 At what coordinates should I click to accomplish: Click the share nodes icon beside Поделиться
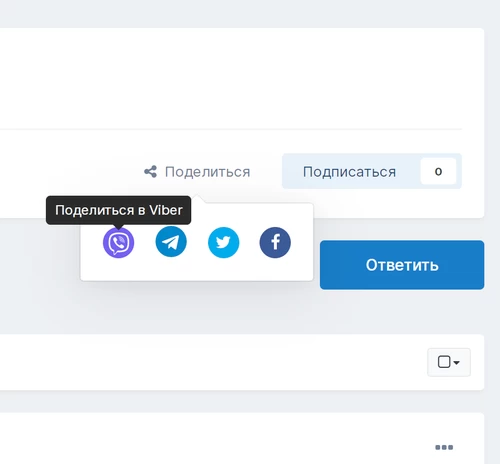click(150, 172)
